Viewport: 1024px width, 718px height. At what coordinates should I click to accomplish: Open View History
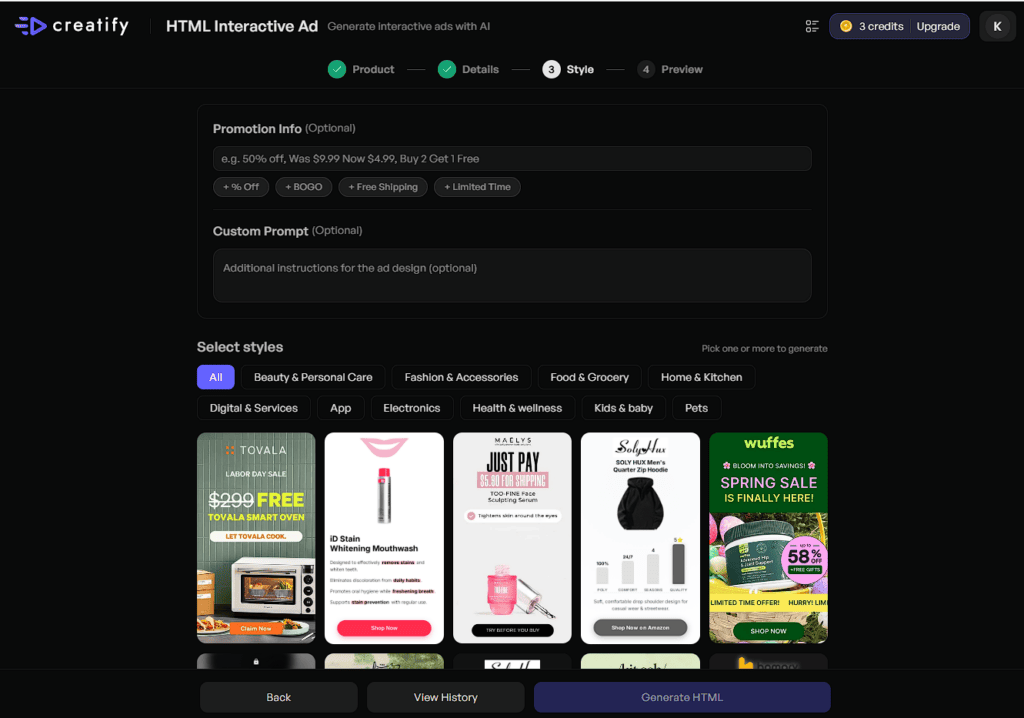(x=445, y=697)
